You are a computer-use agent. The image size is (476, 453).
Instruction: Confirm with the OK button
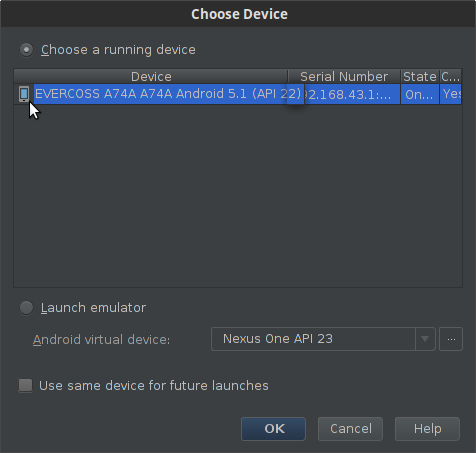(273, 429)
